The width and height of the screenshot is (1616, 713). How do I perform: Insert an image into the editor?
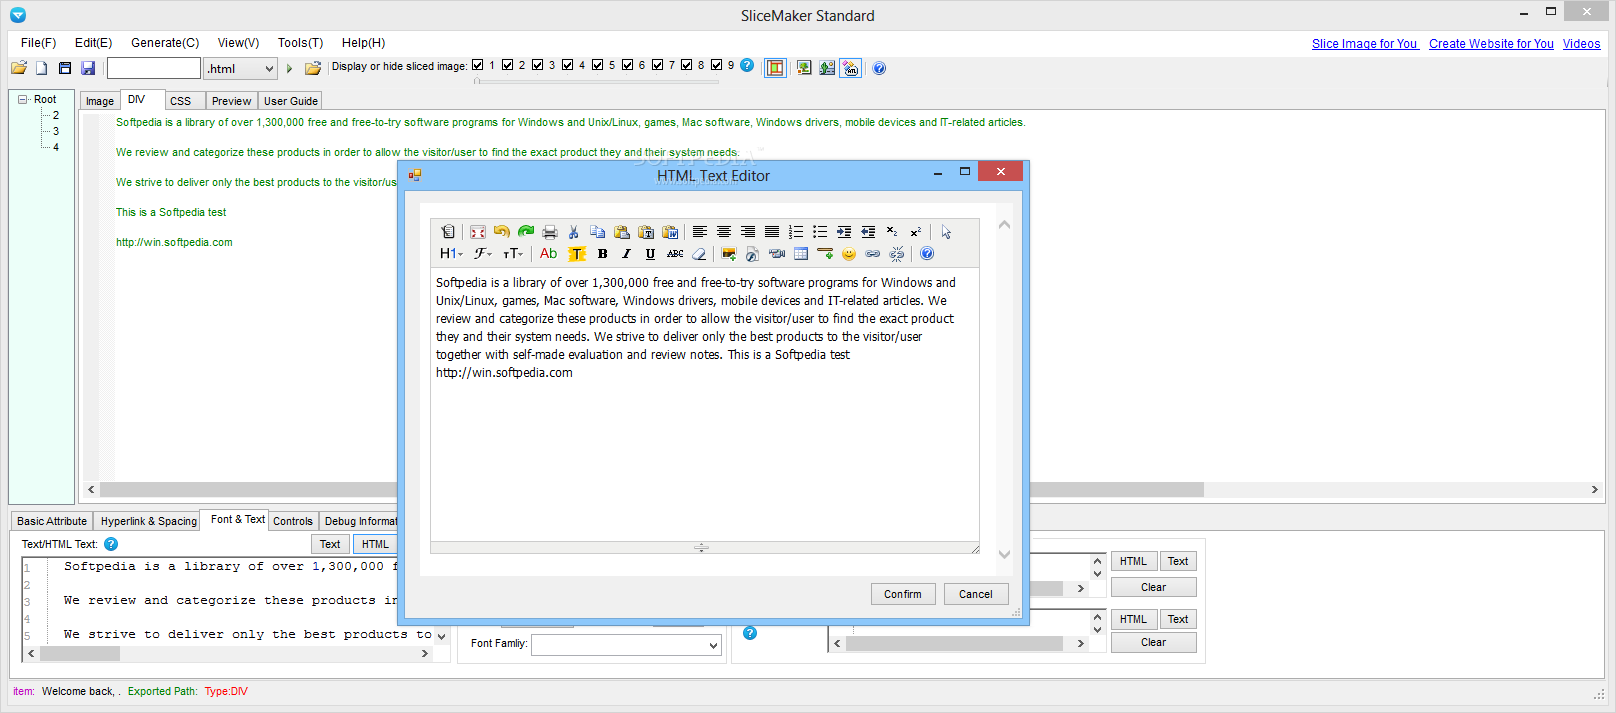click(x=729, y=254)
